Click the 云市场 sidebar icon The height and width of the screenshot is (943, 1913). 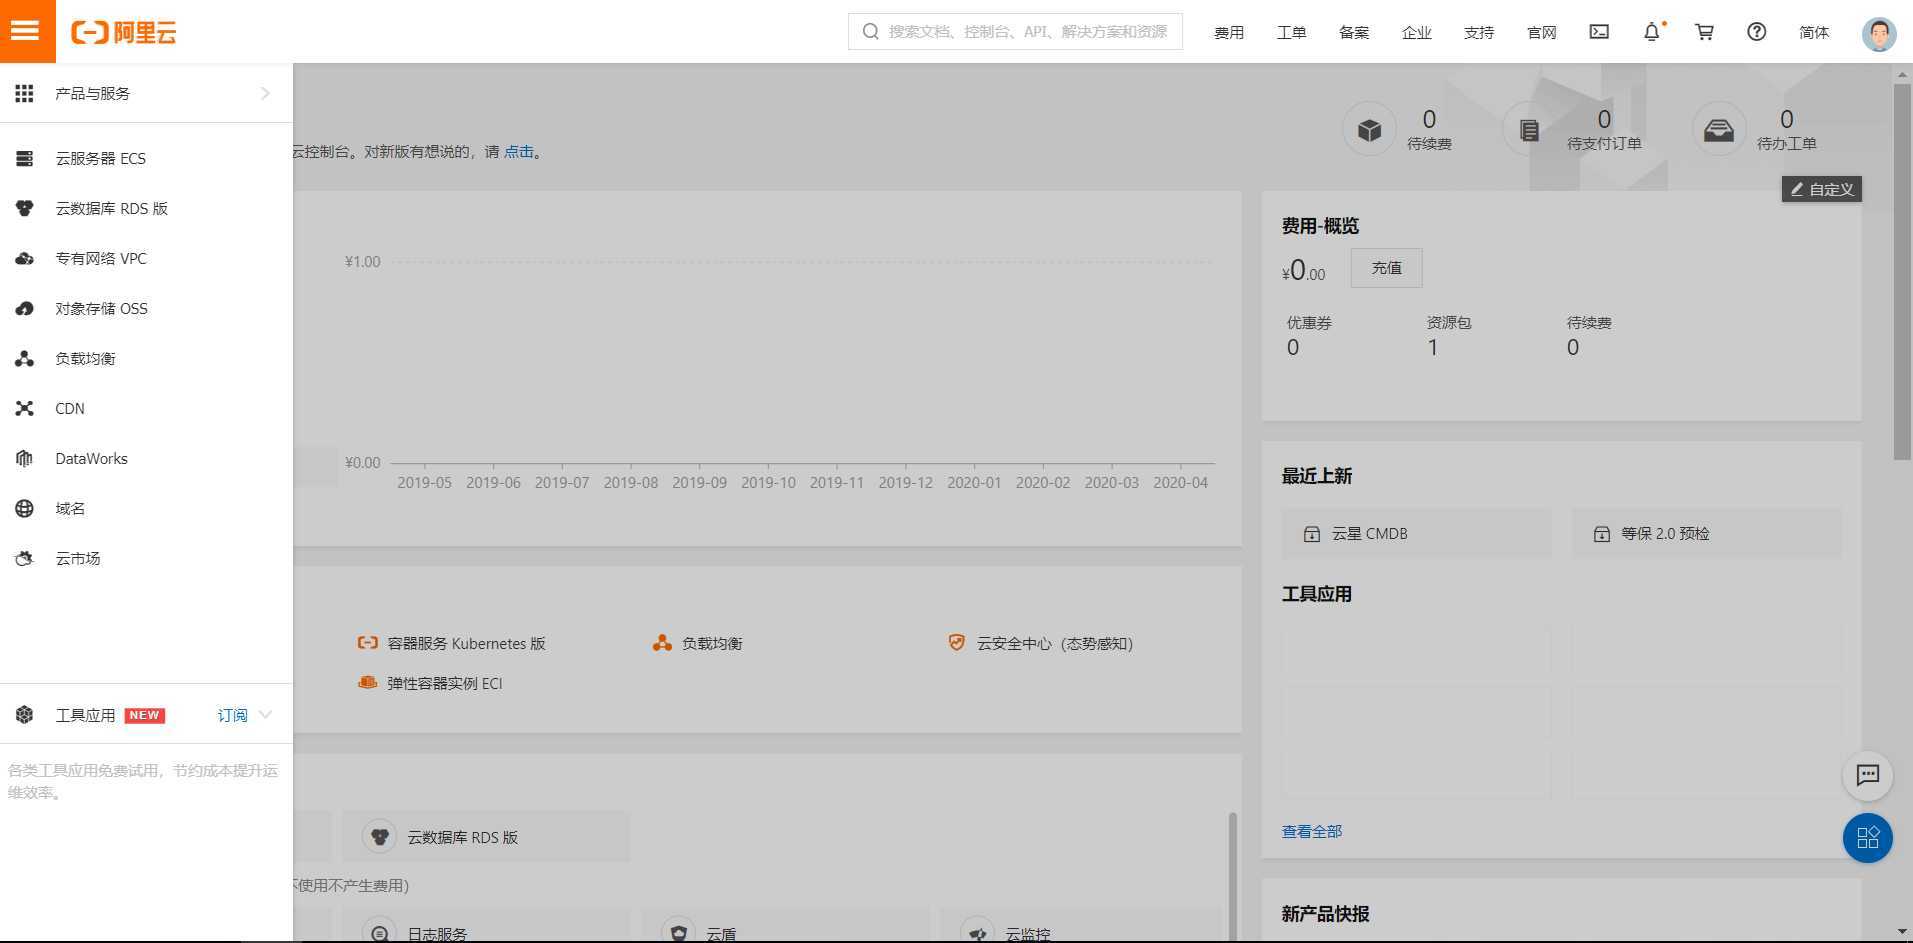point(25,558)
